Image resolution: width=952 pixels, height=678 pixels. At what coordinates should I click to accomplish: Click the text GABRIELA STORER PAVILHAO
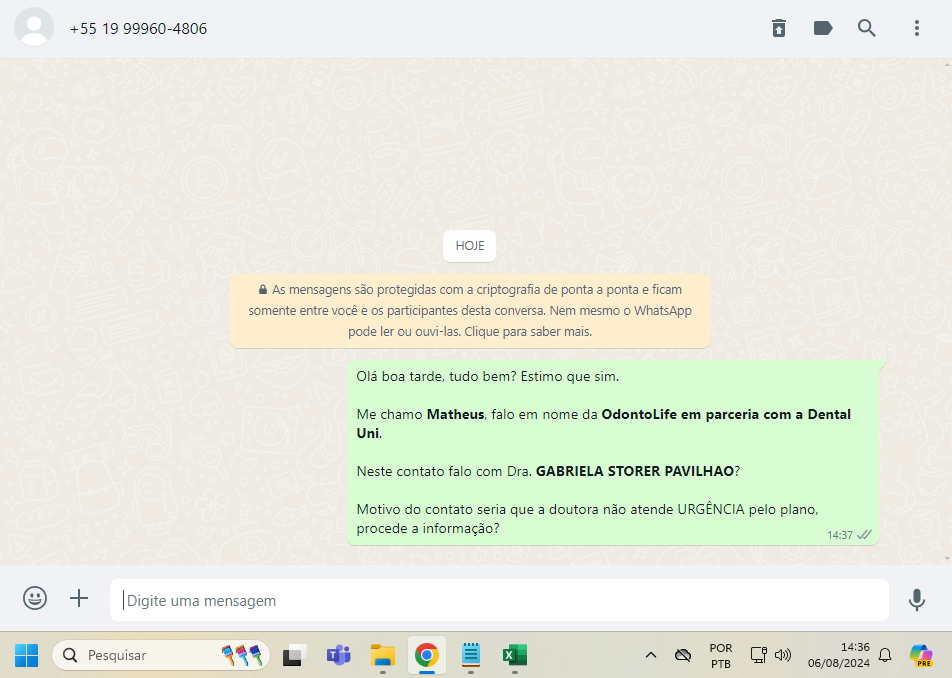(x=634, y=472)
